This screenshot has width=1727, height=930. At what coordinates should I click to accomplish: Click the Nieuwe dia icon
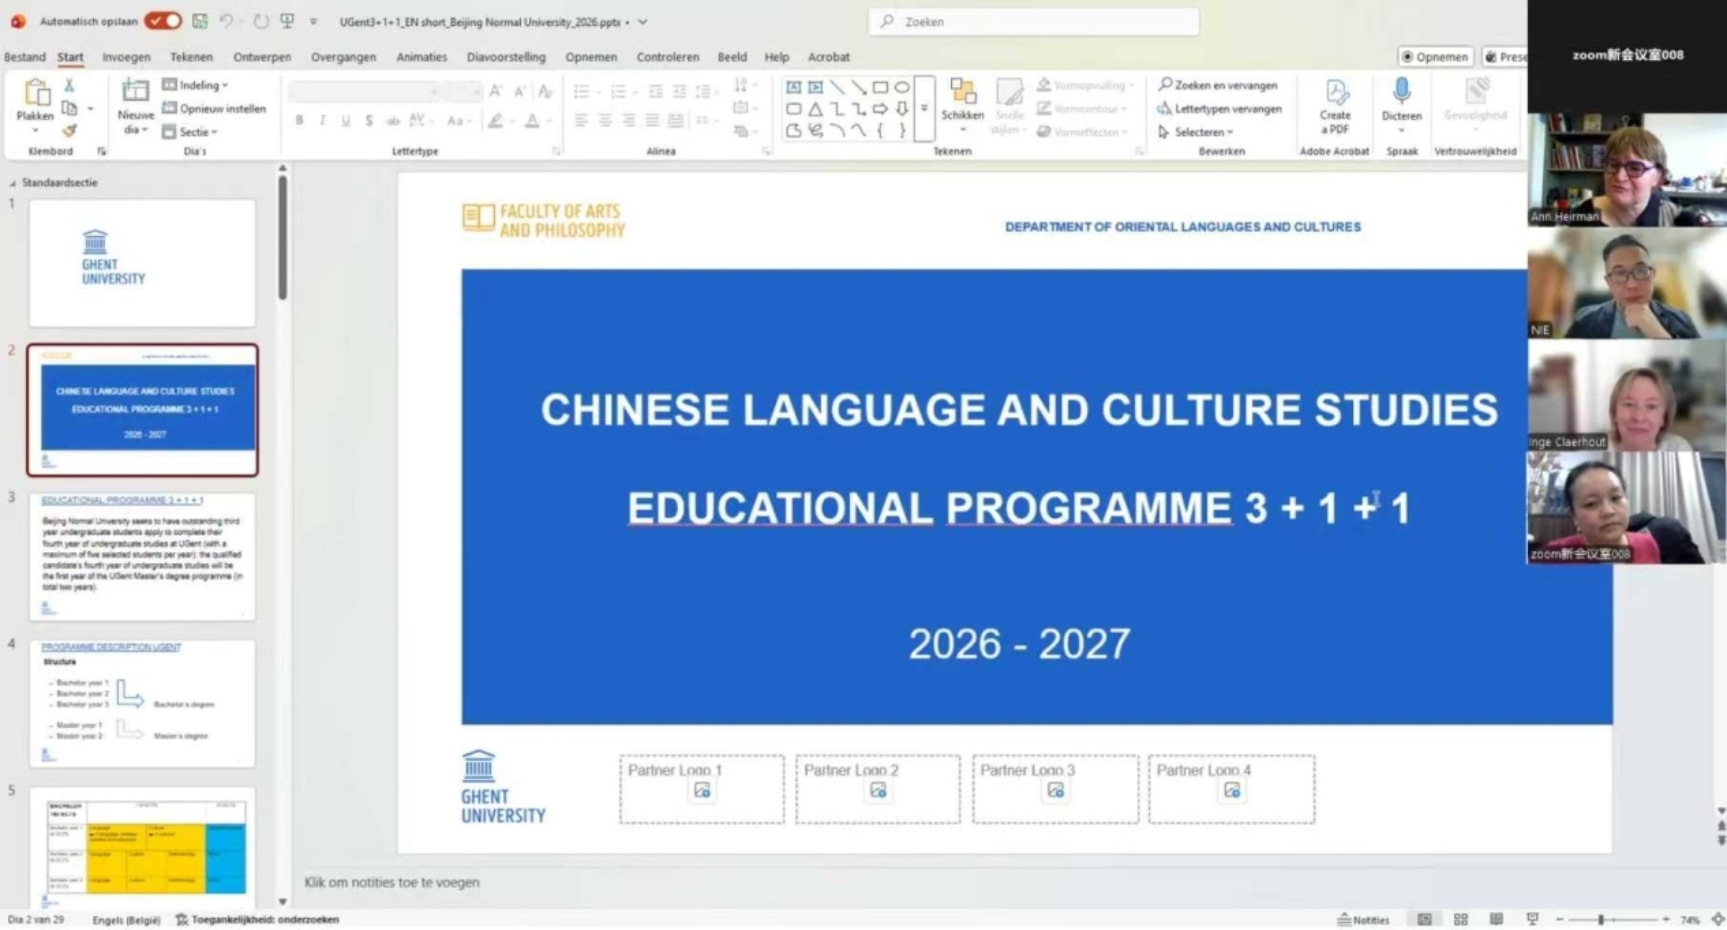coord(135,93)
